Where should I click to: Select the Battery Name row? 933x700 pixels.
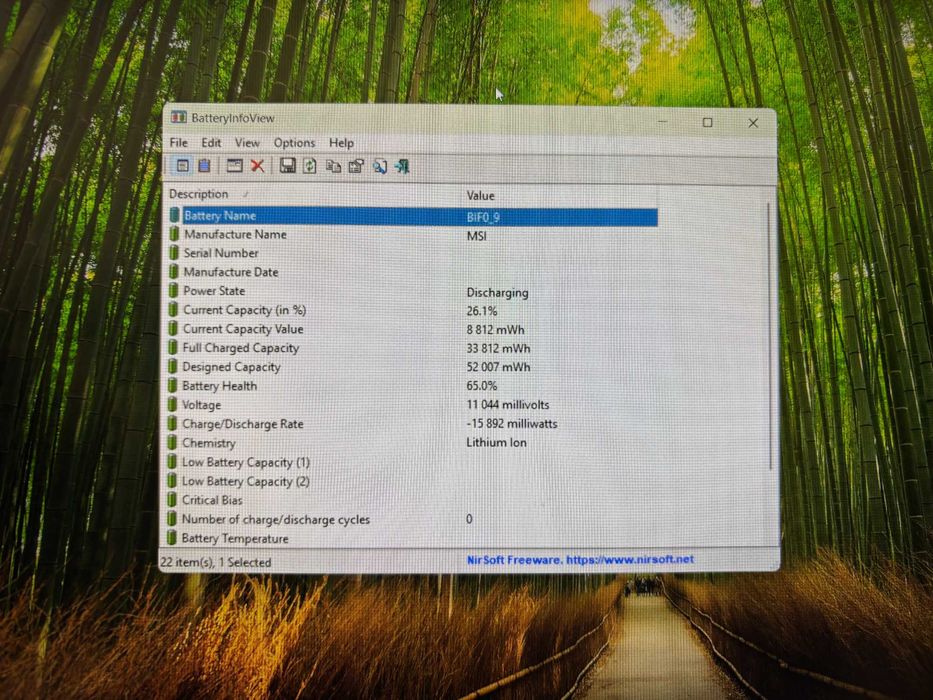pos(413,216)
